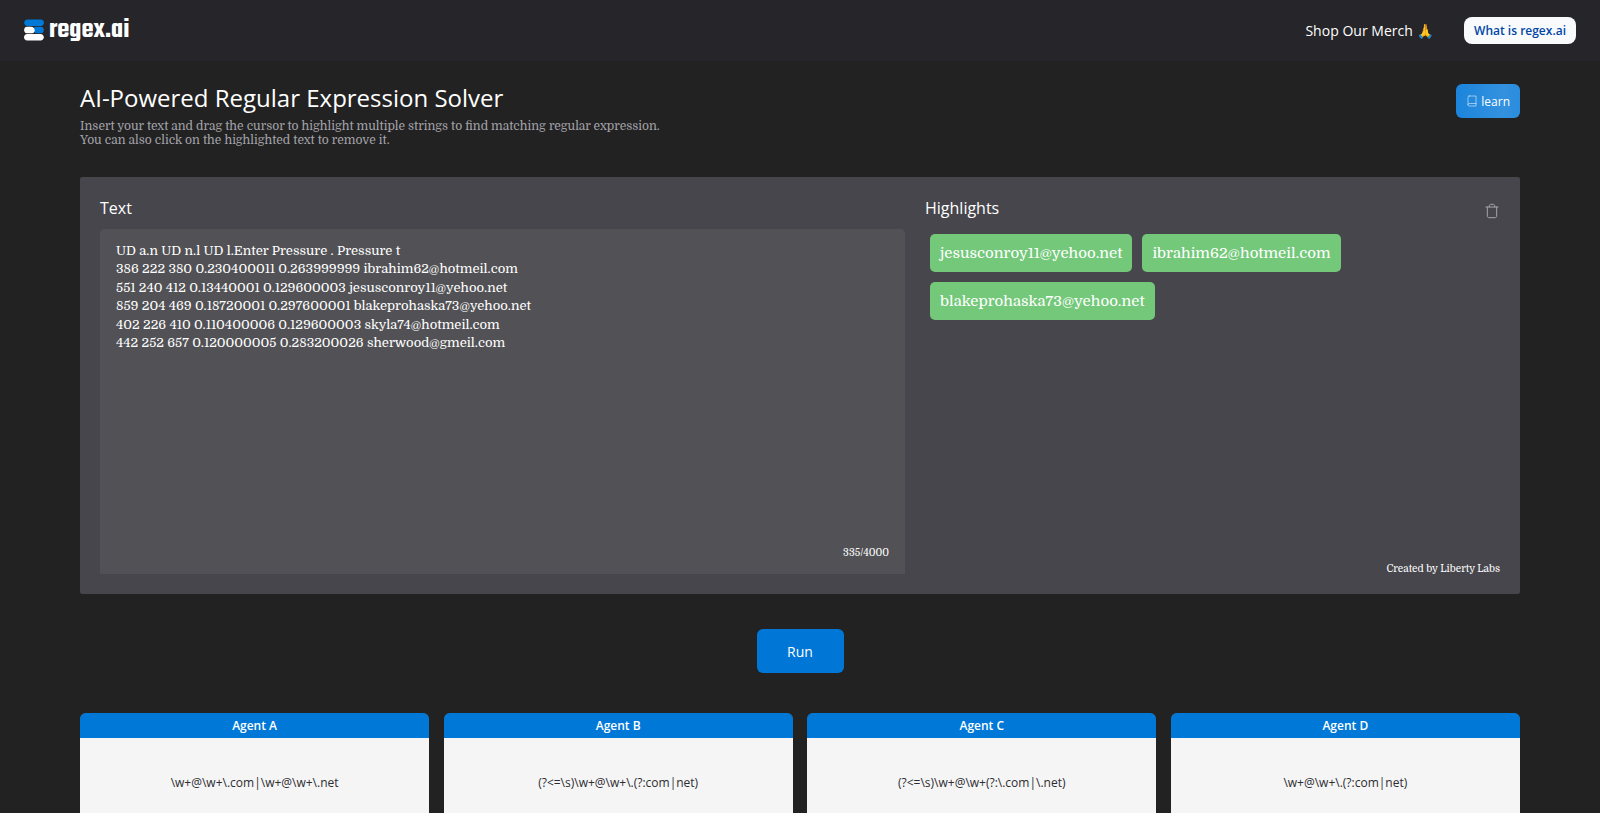Click the line starting with 859 204 469
This screenshot has height=813, width=1600.
pos(323,306)
